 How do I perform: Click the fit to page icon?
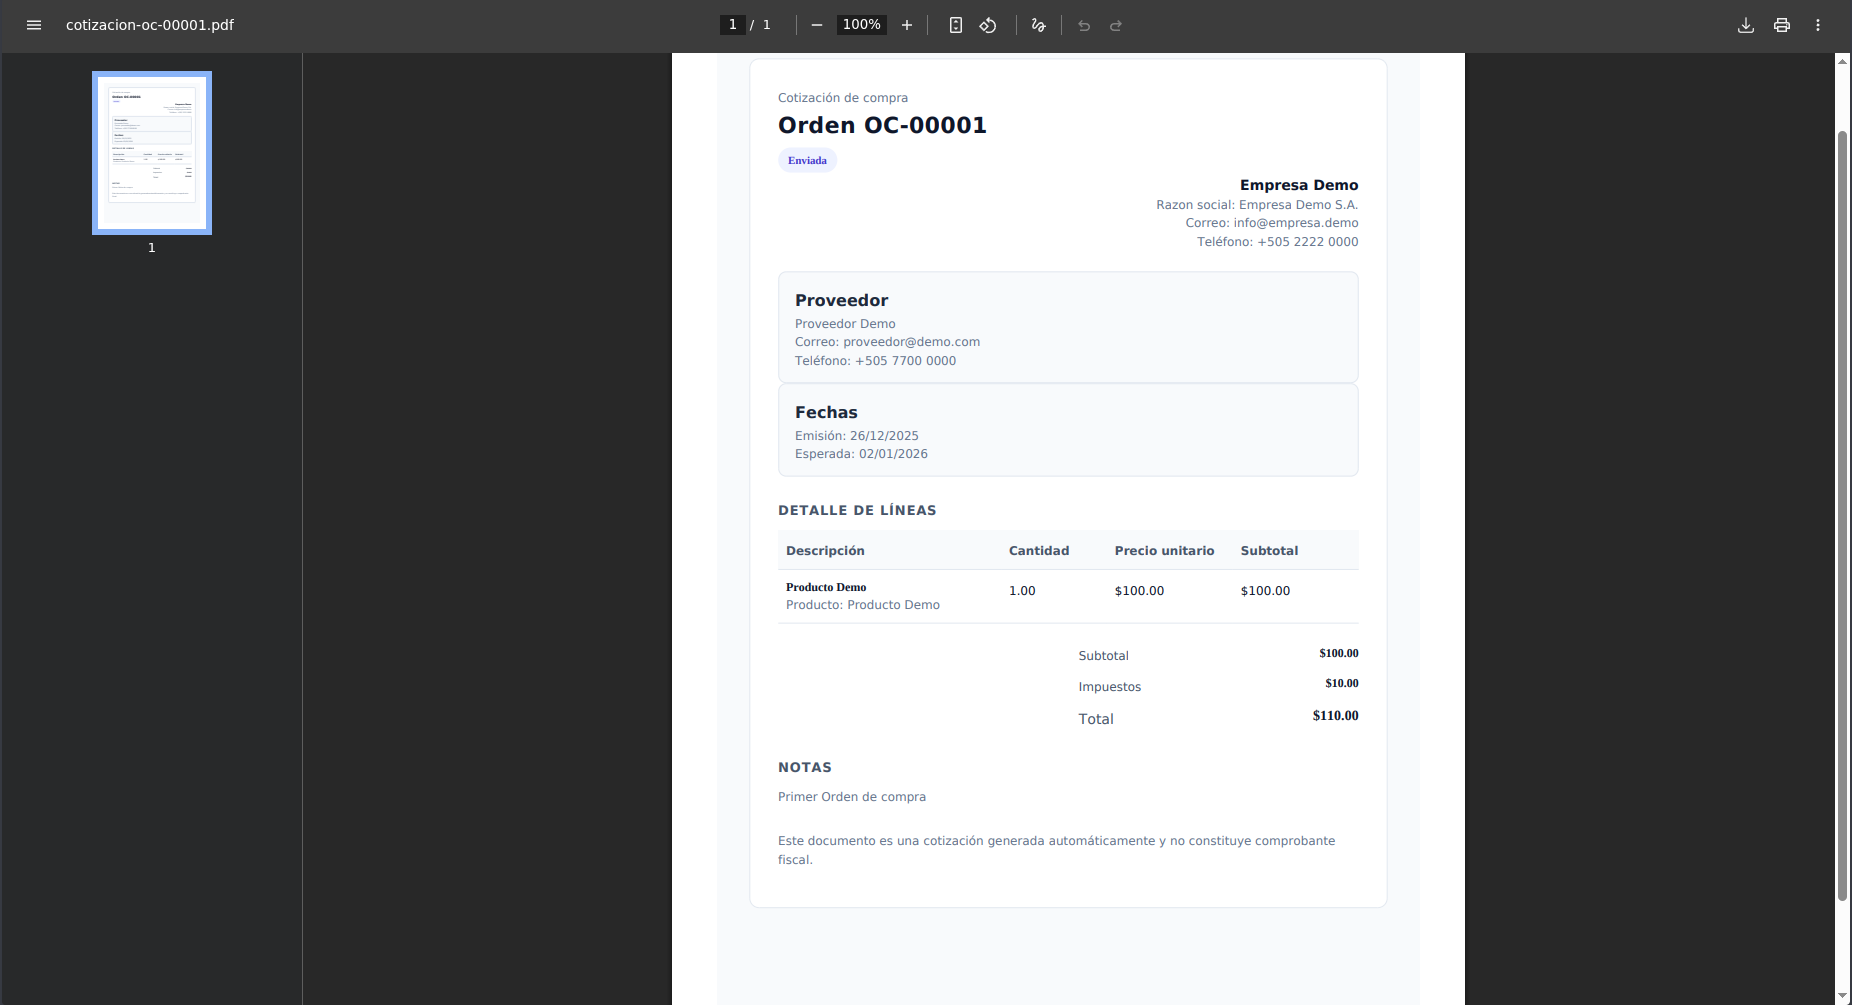click(956, 25)
